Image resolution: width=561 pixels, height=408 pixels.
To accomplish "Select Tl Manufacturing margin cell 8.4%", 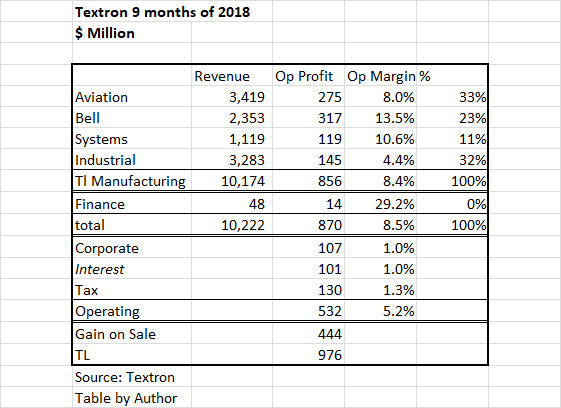I will [381, 181].
